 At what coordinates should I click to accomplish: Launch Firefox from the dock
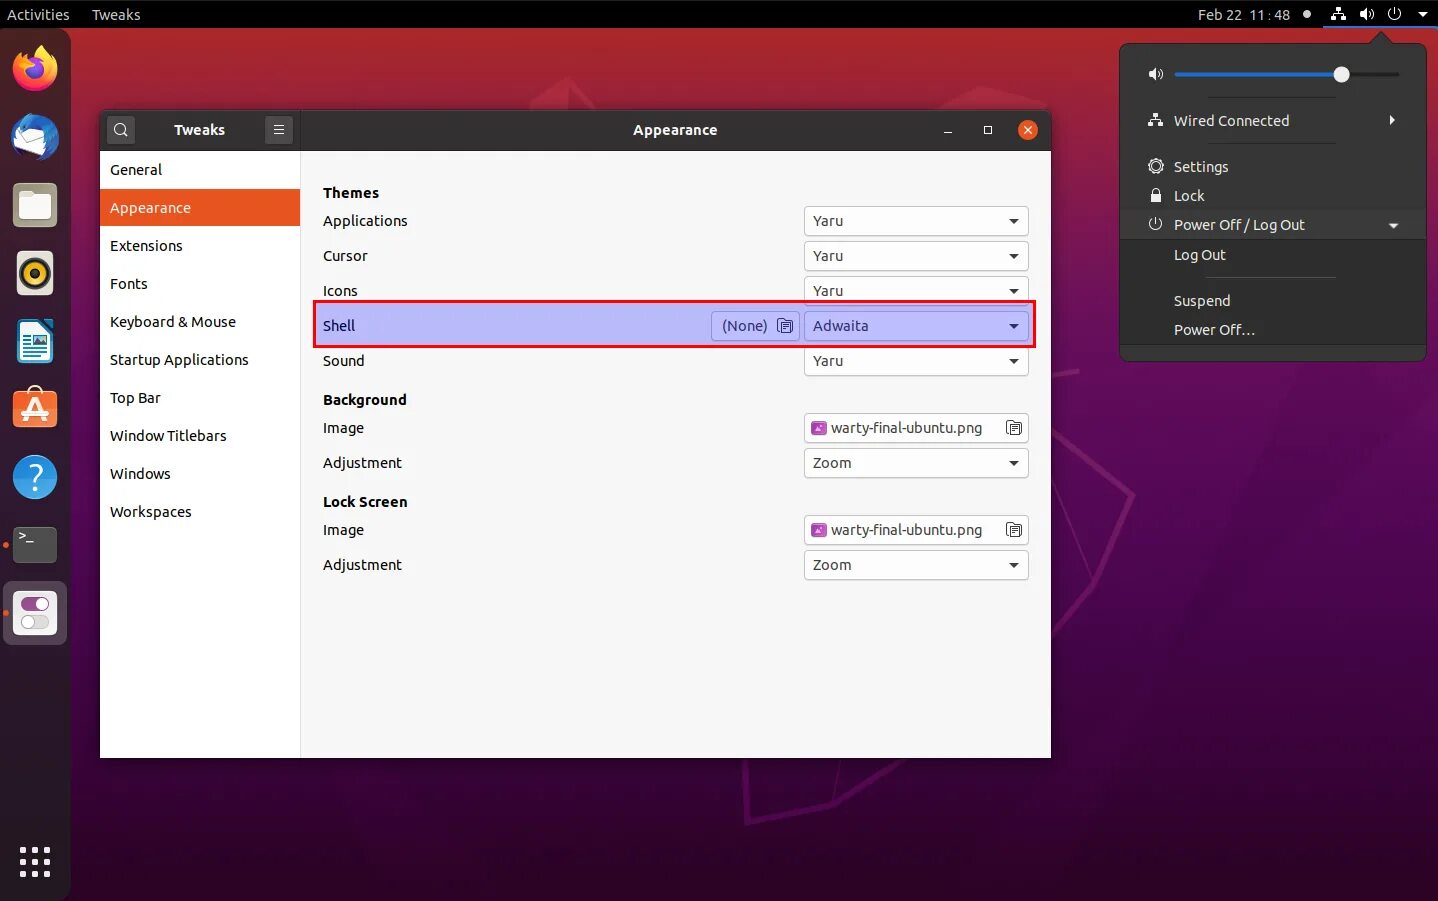pos(35,68)
